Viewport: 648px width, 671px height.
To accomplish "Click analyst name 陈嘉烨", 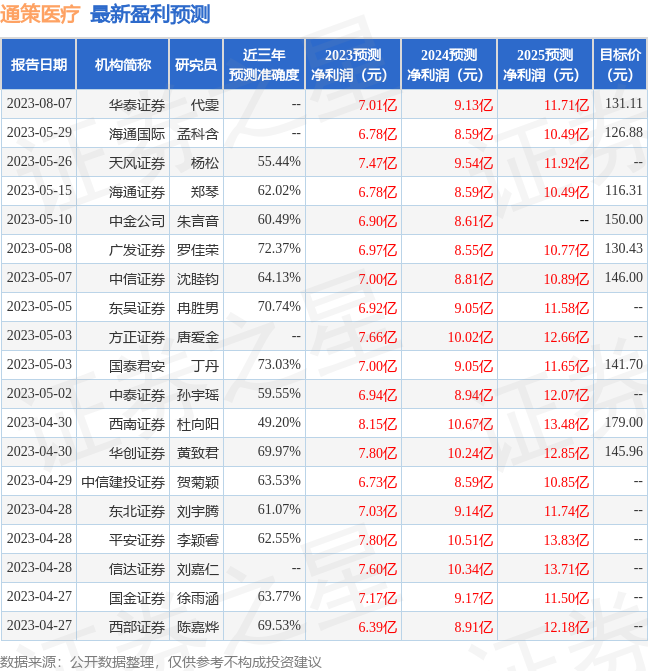I will click(x=198, y=627).
